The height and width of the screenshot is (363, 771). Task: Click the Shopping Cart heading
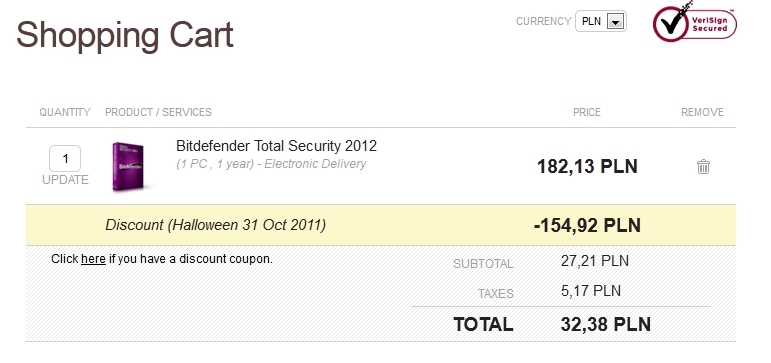click(x=125, y=35)
